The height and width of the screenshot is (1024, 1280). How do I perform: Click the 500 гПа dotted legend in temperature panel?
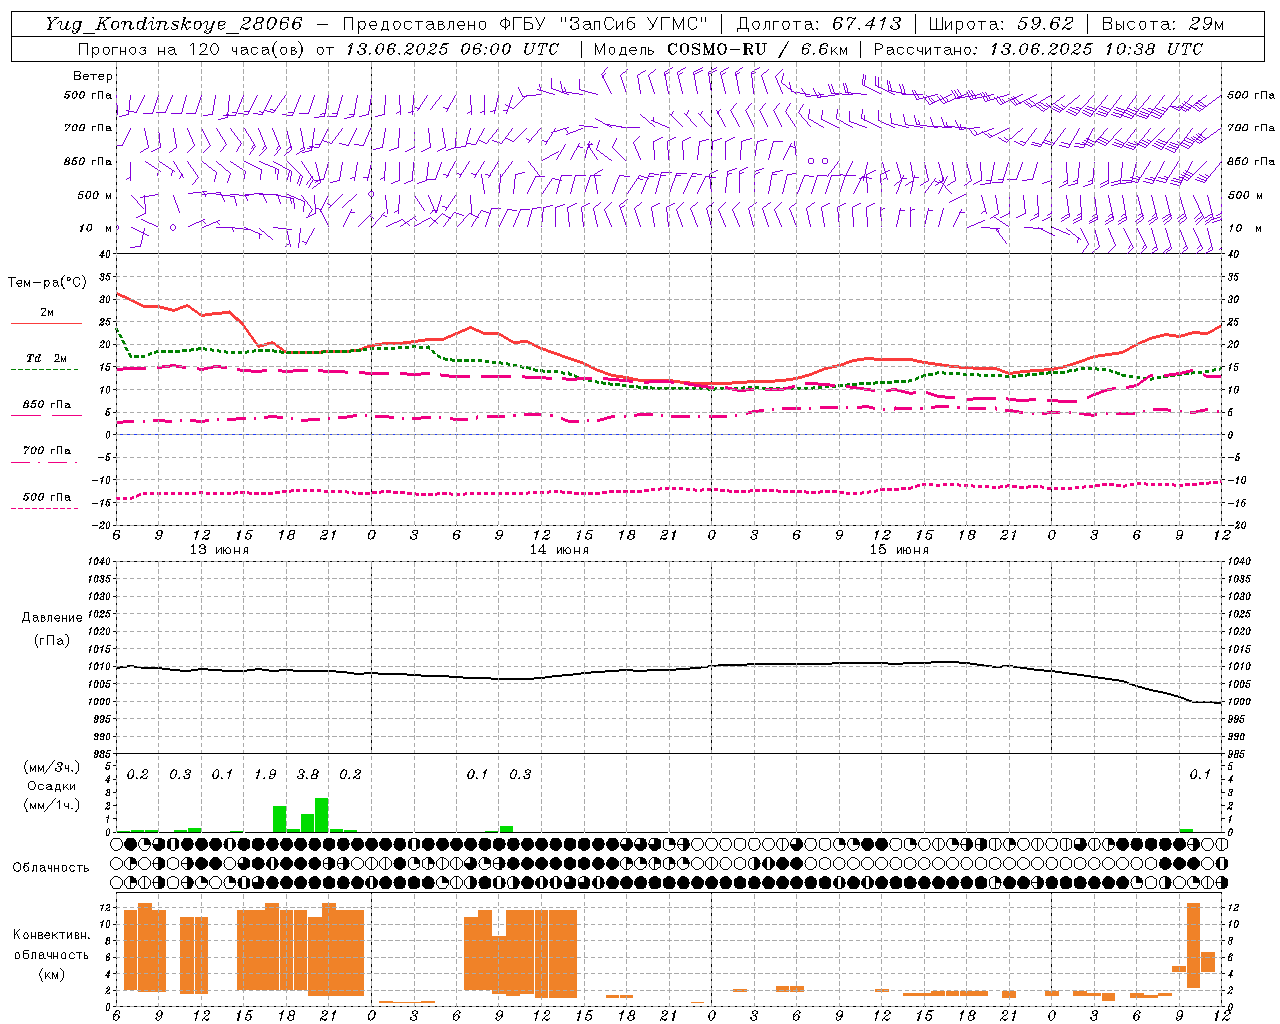coord(46,499)
